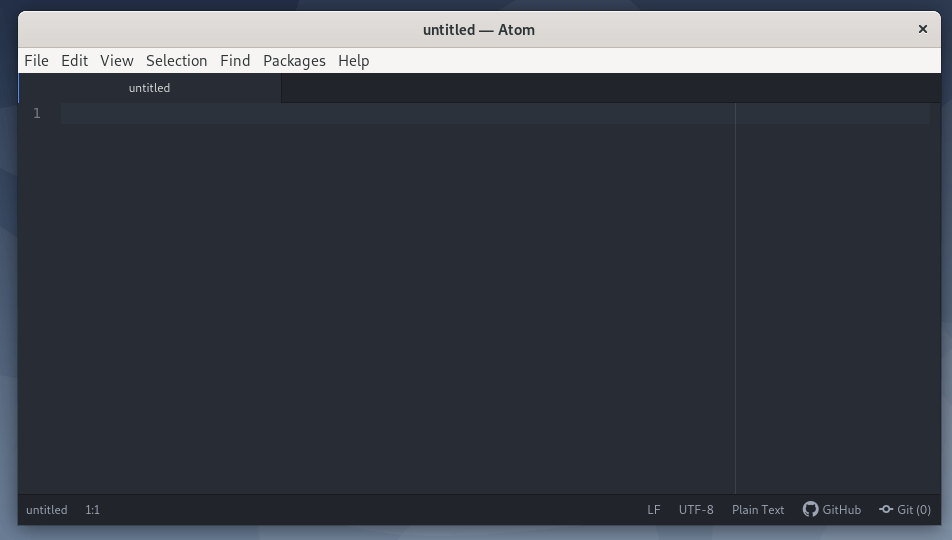Open the Plain Text grammar selector

(758, 510)
